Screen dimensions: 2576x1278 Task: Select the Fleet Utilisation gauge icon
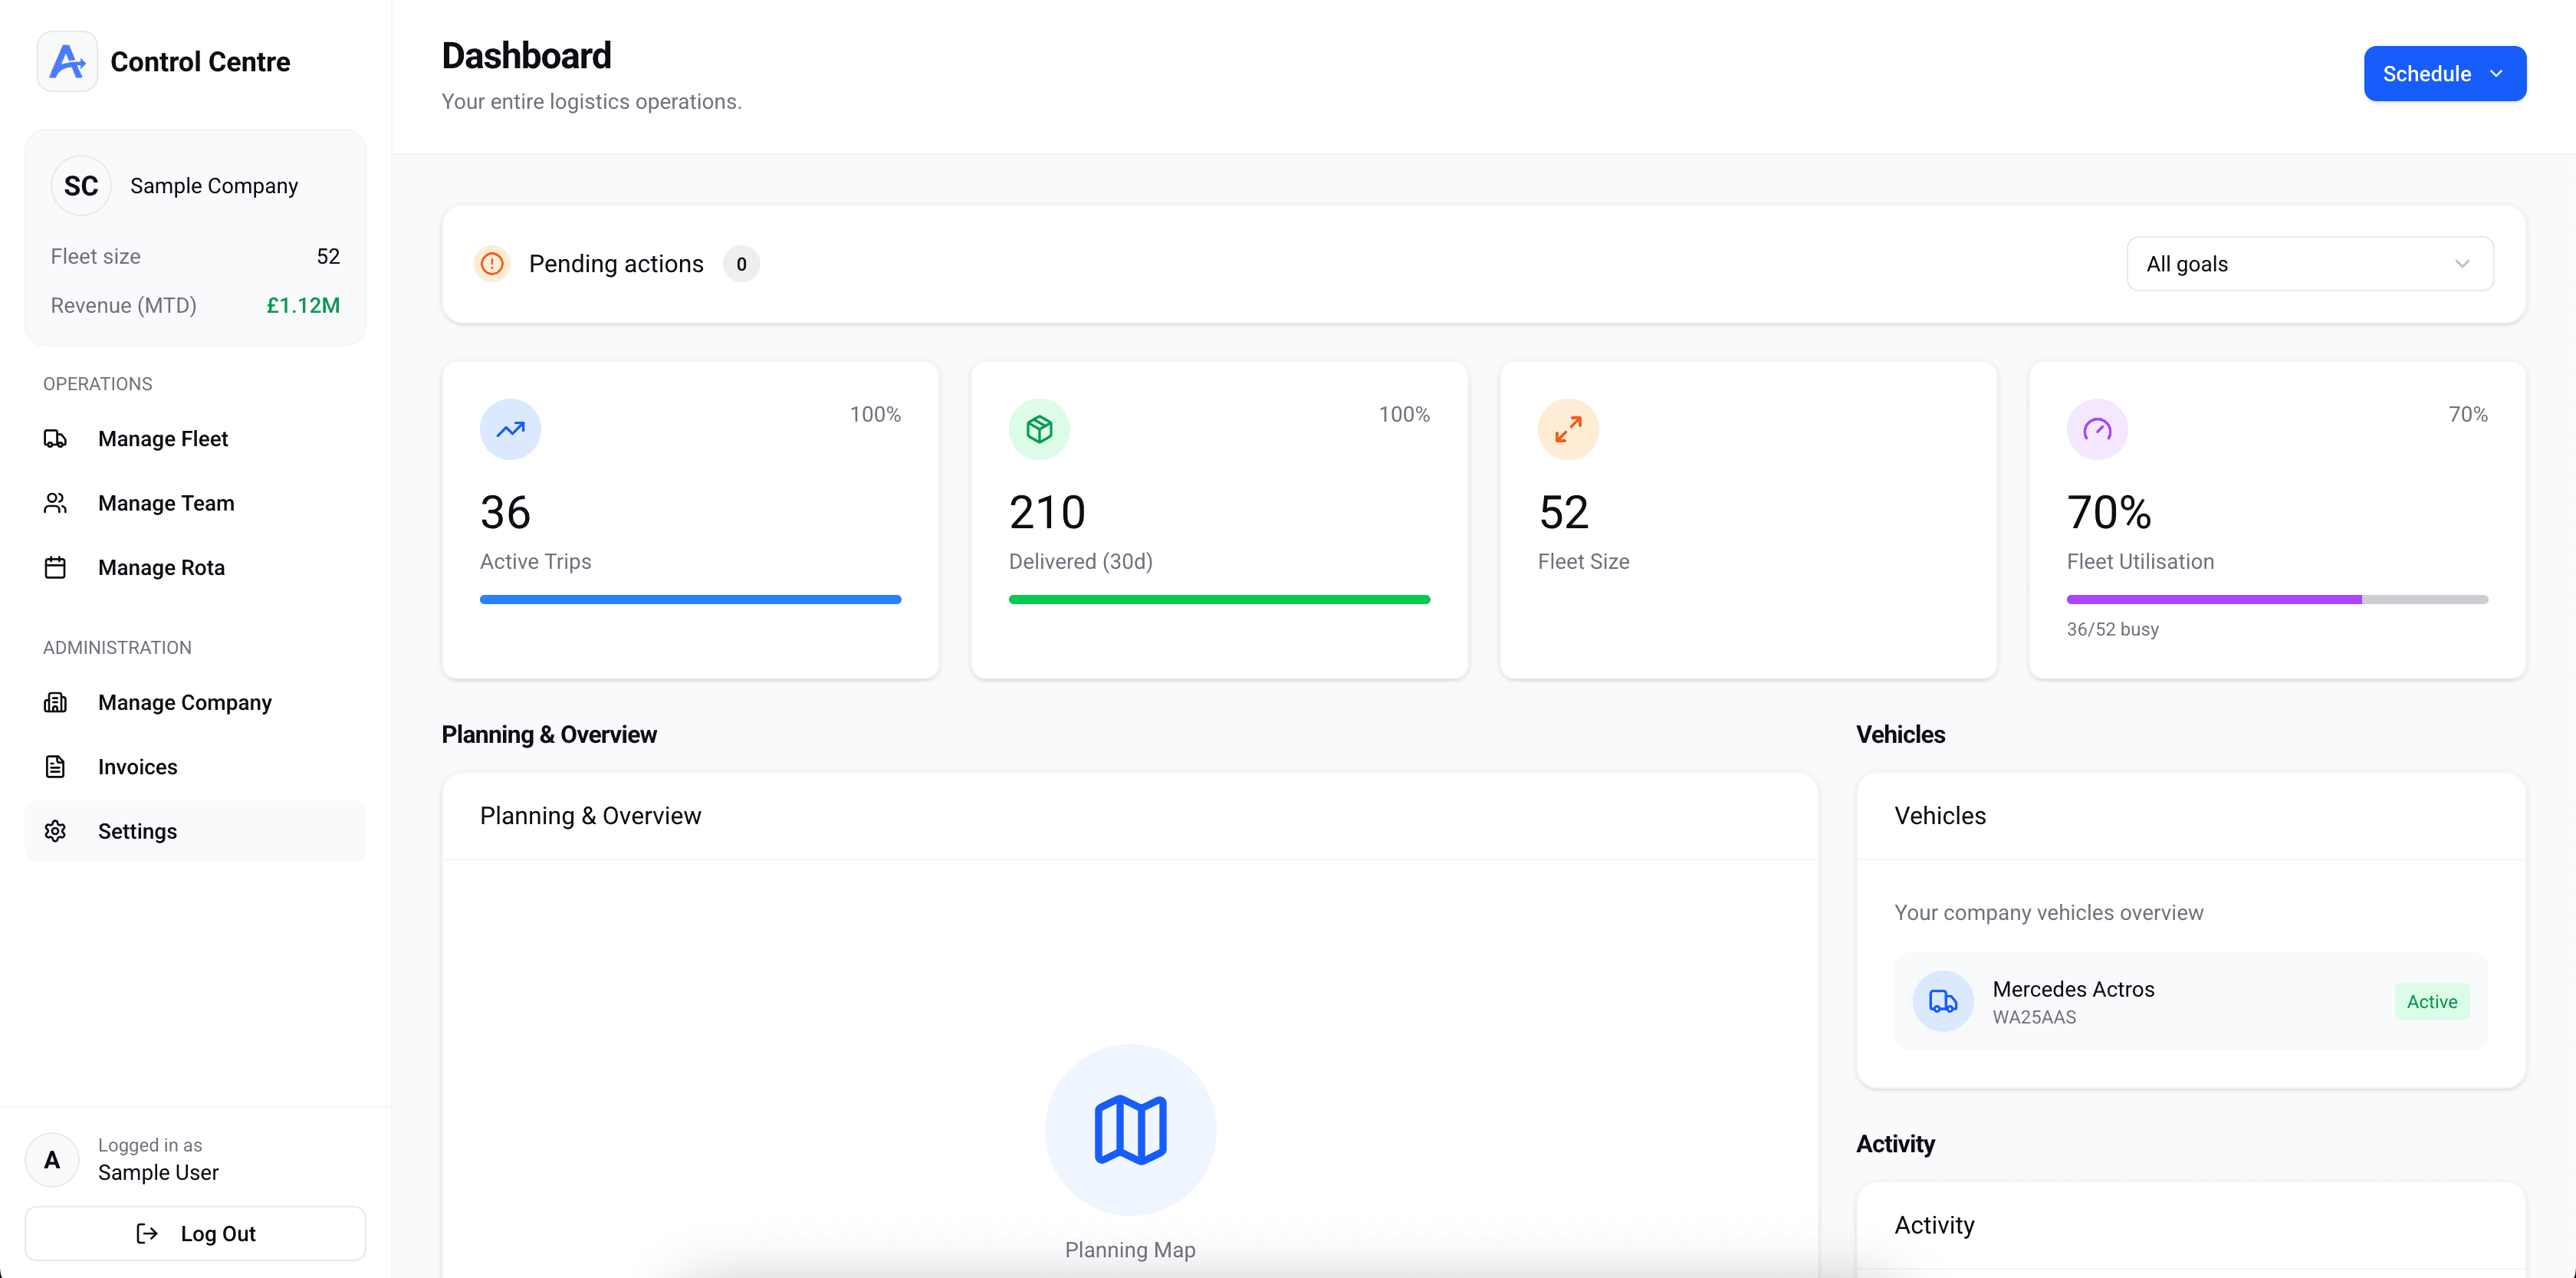point(2097,428)
